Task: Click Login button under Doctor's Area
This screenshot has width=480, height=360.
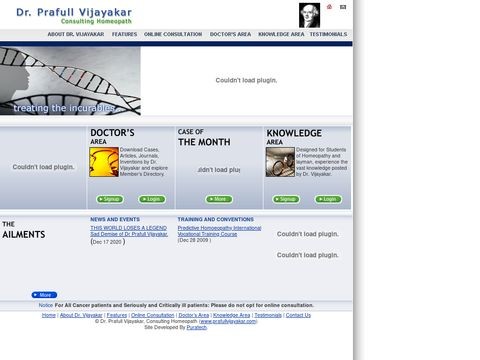Action: [x=152, y=199]
